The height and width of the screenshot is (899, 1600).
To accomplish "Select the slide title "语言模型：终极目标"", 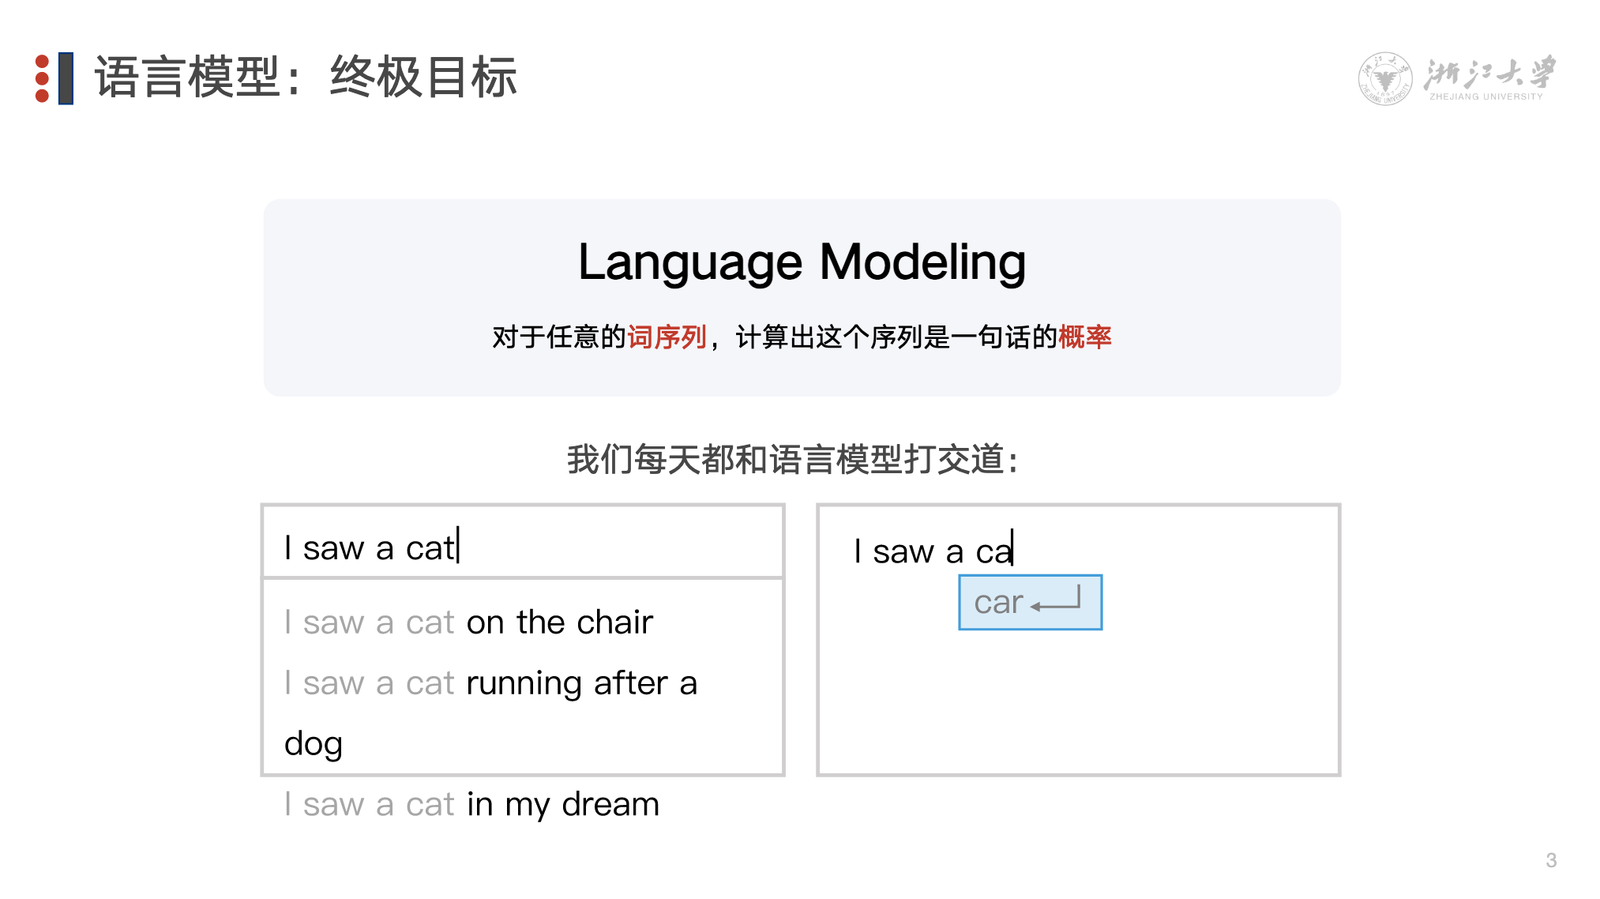I will click(306, 77).
